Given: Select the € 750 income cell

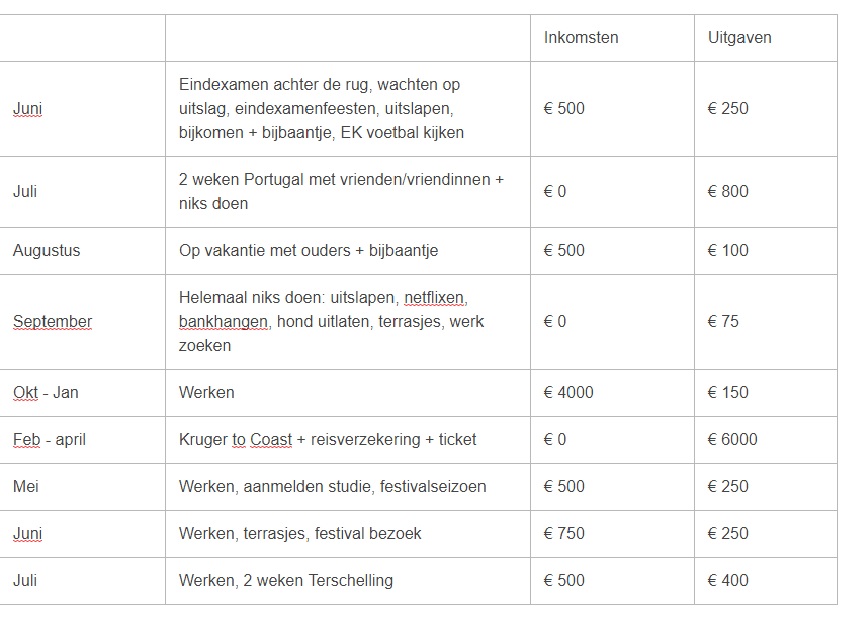Looking at the screenshot, I should click(x=564, y=533).
